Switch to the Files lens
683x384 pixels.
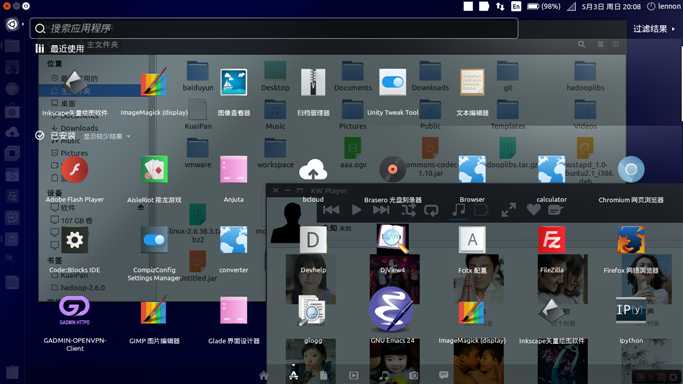pos(324,375)
